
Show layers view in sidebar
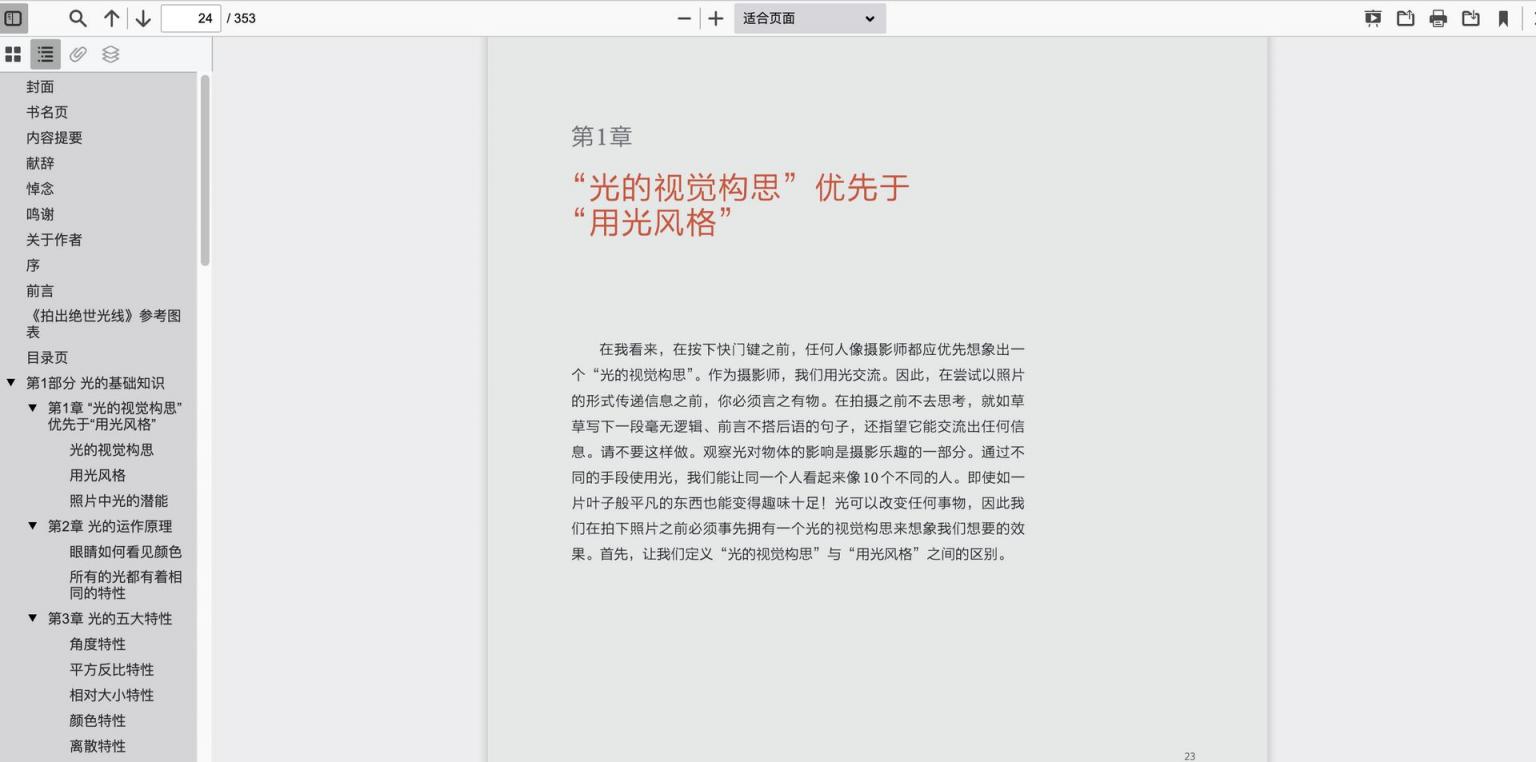tap(111, 54)
